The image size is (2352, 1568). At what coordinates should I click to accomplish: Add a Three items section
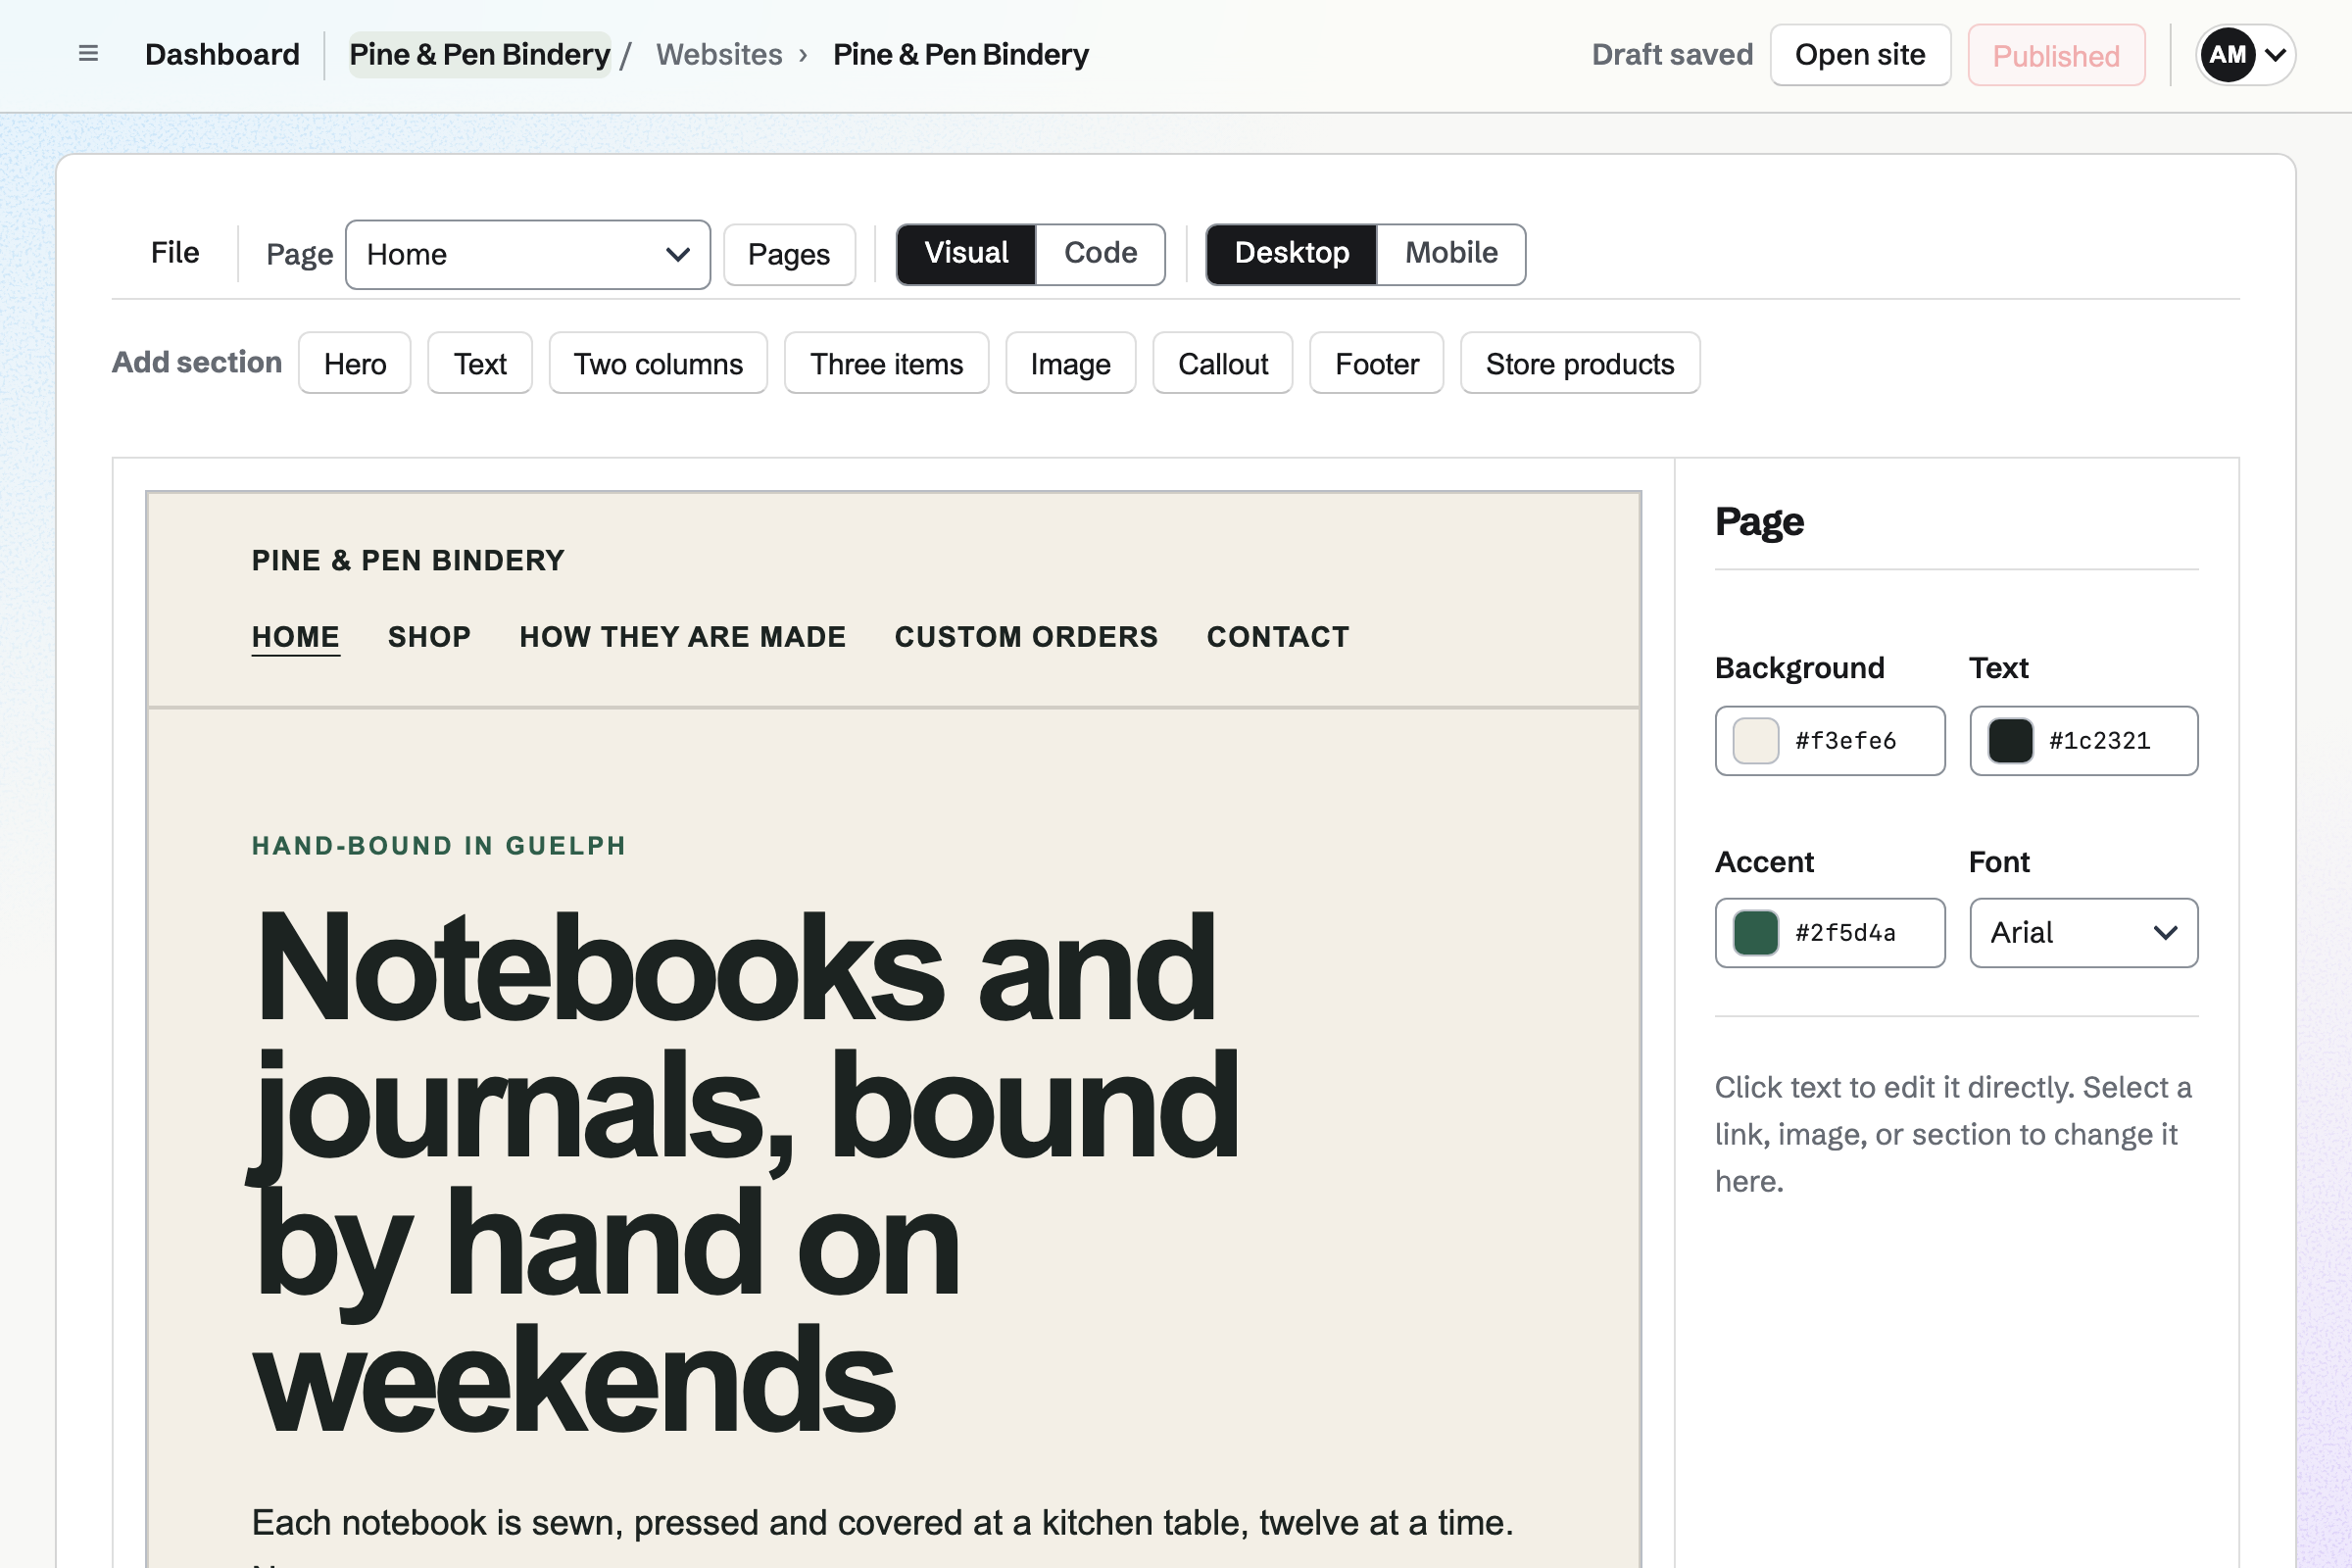[x=887, y=363]
